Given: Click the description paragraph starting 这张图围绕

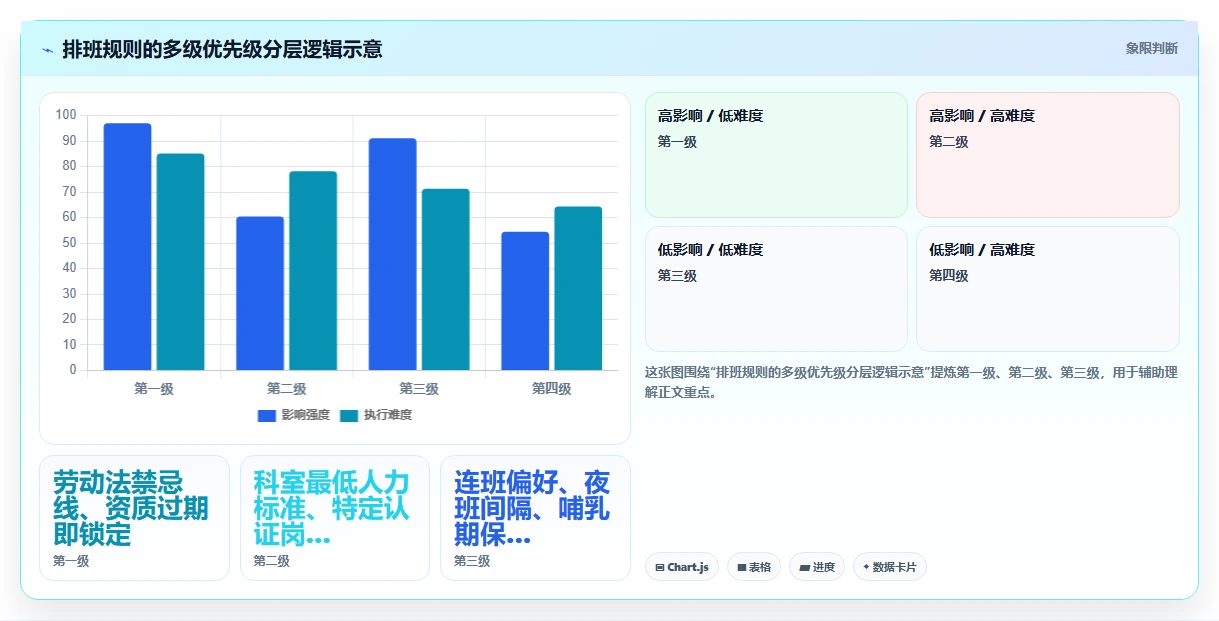Looking at the screenshot, I should [911, 382].
